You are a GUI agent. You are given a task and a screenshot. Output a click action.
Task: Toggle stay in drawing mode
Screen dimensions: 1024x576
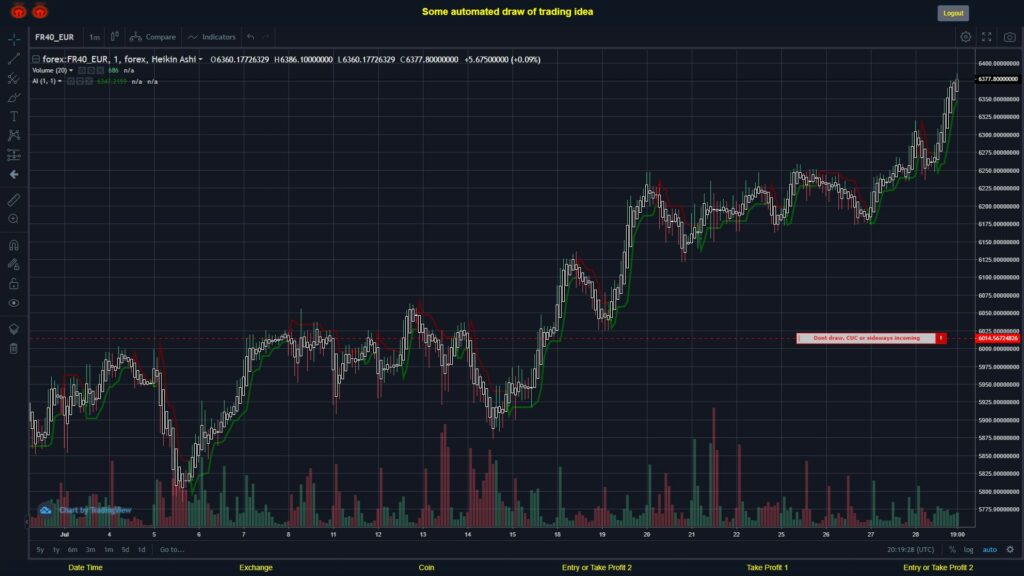pyautogui.click(x=14, y=264)
